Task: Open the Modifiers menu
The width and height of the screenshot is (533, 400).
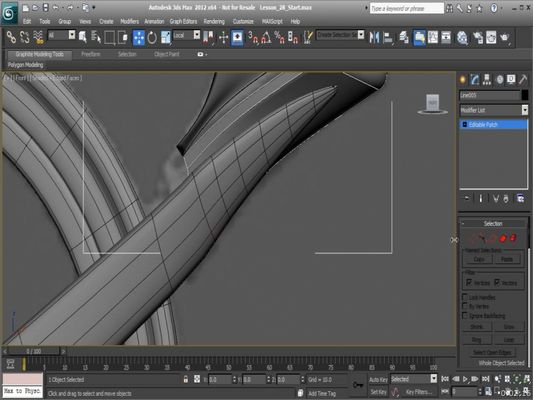Action: point(129,21)
